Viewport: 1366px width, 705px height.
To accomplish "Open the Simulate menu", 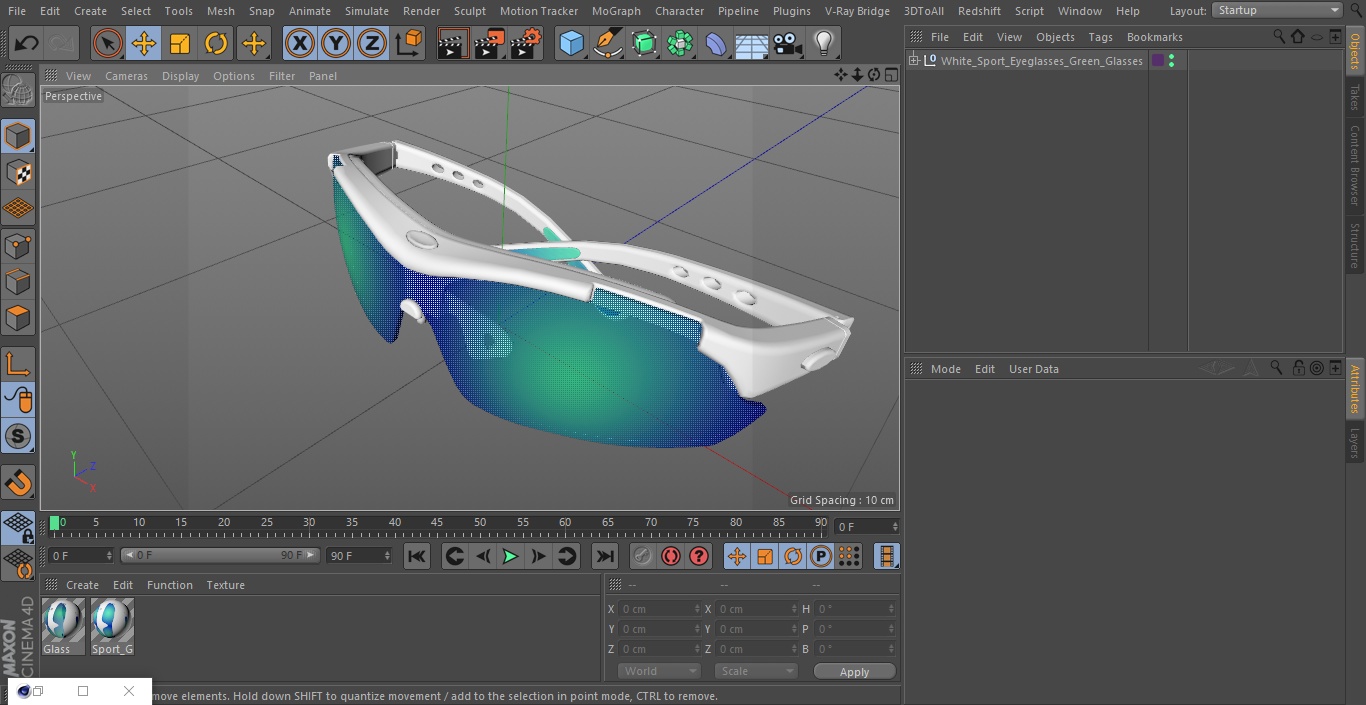I will (x=367, y=11).
